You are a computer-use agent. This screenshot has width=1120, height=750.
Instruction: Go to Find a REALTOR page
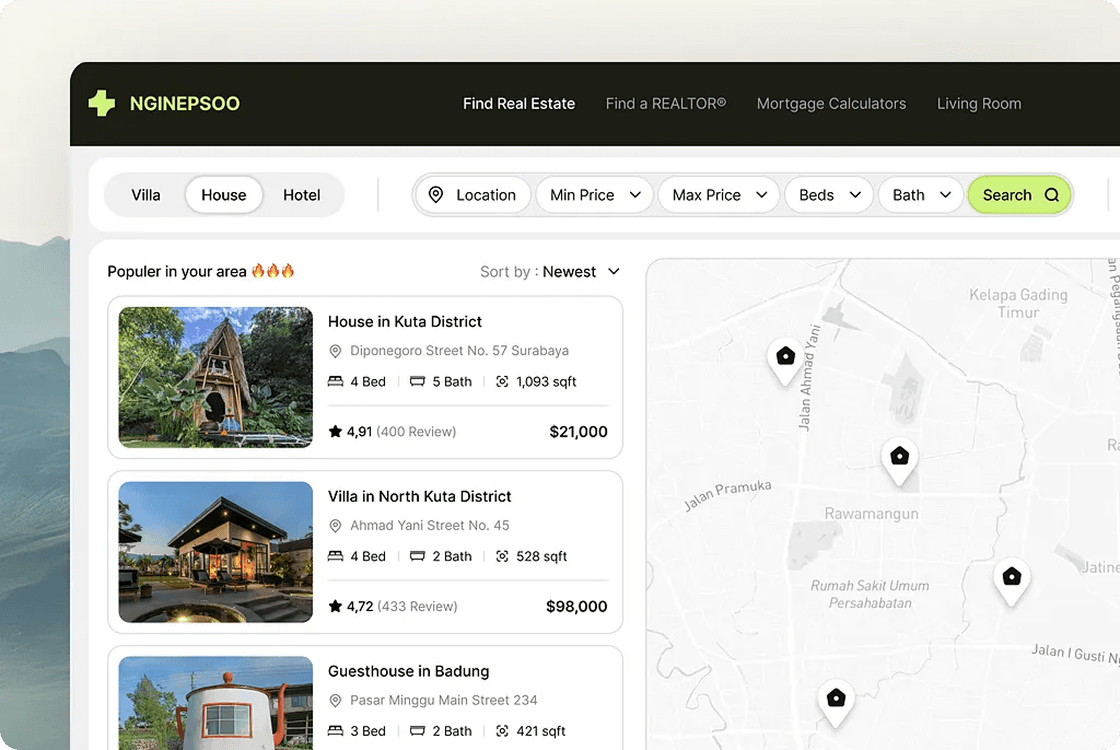tap(666, 104)
